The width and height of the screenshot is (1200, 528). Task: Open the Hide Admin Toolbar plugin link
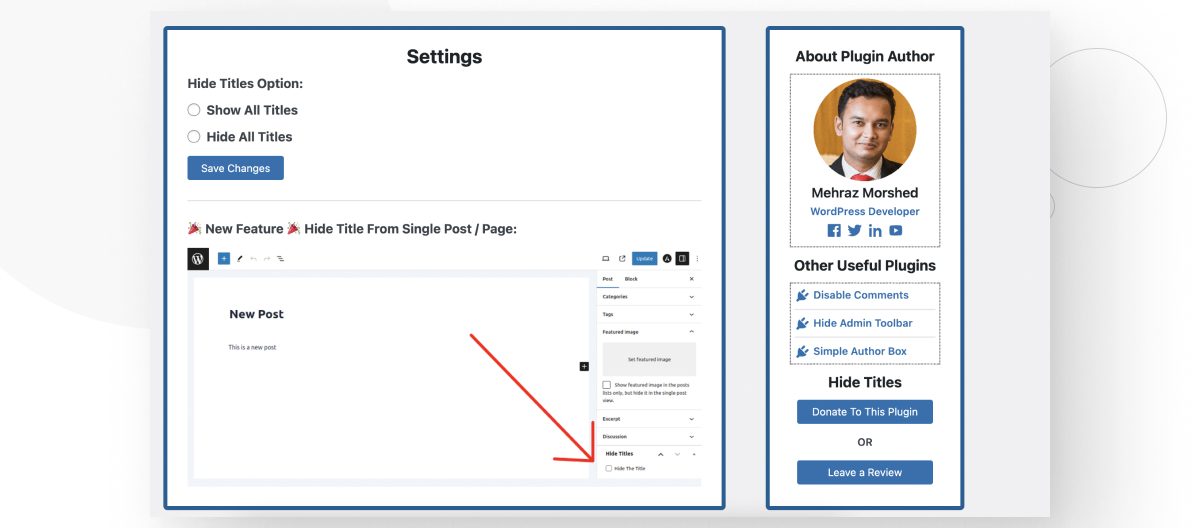coord(863,323)
